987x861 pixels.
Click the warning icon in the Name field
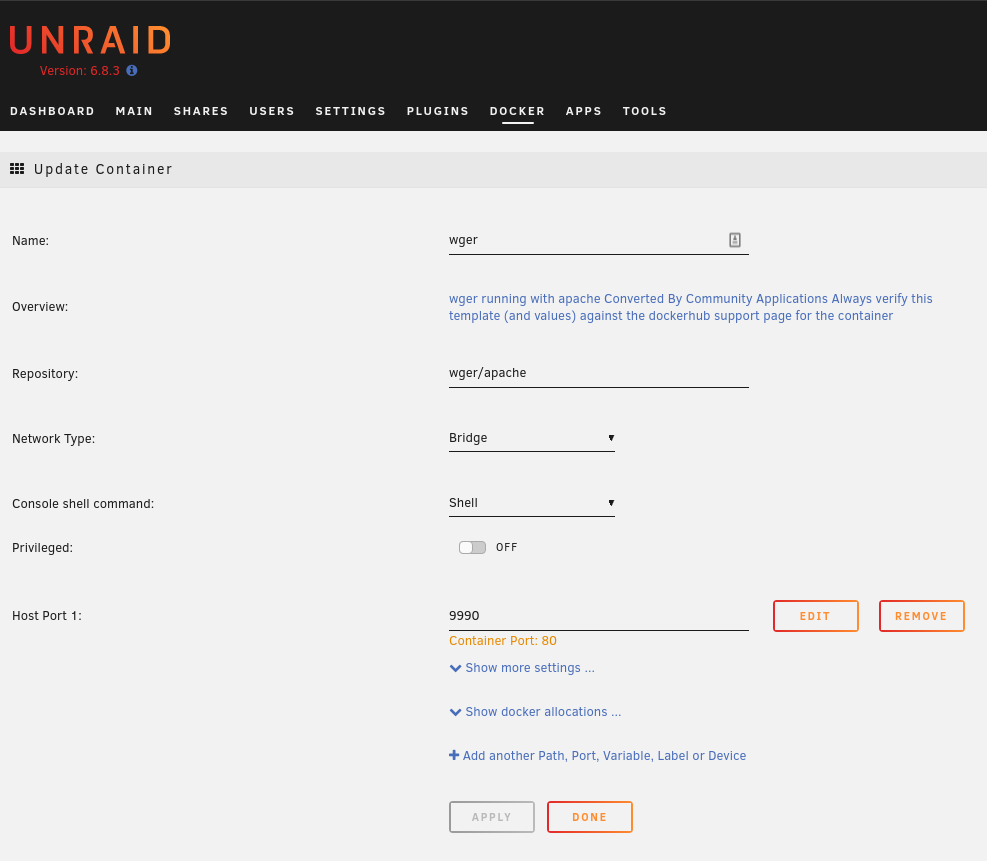tap(735, 239)
